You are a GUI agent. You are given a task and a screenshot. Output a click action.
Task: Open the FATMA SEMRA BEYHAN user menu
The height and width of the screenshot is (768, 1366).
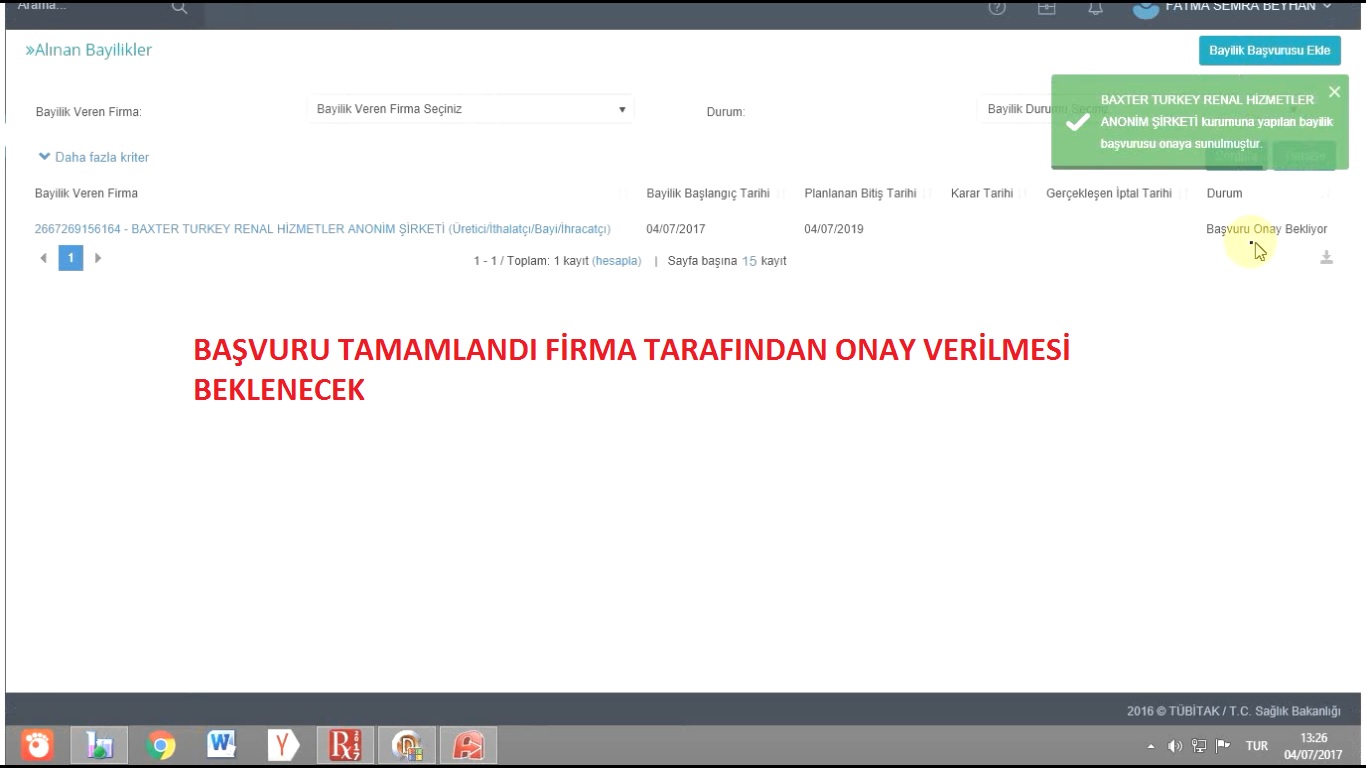tap(1233, 7)
